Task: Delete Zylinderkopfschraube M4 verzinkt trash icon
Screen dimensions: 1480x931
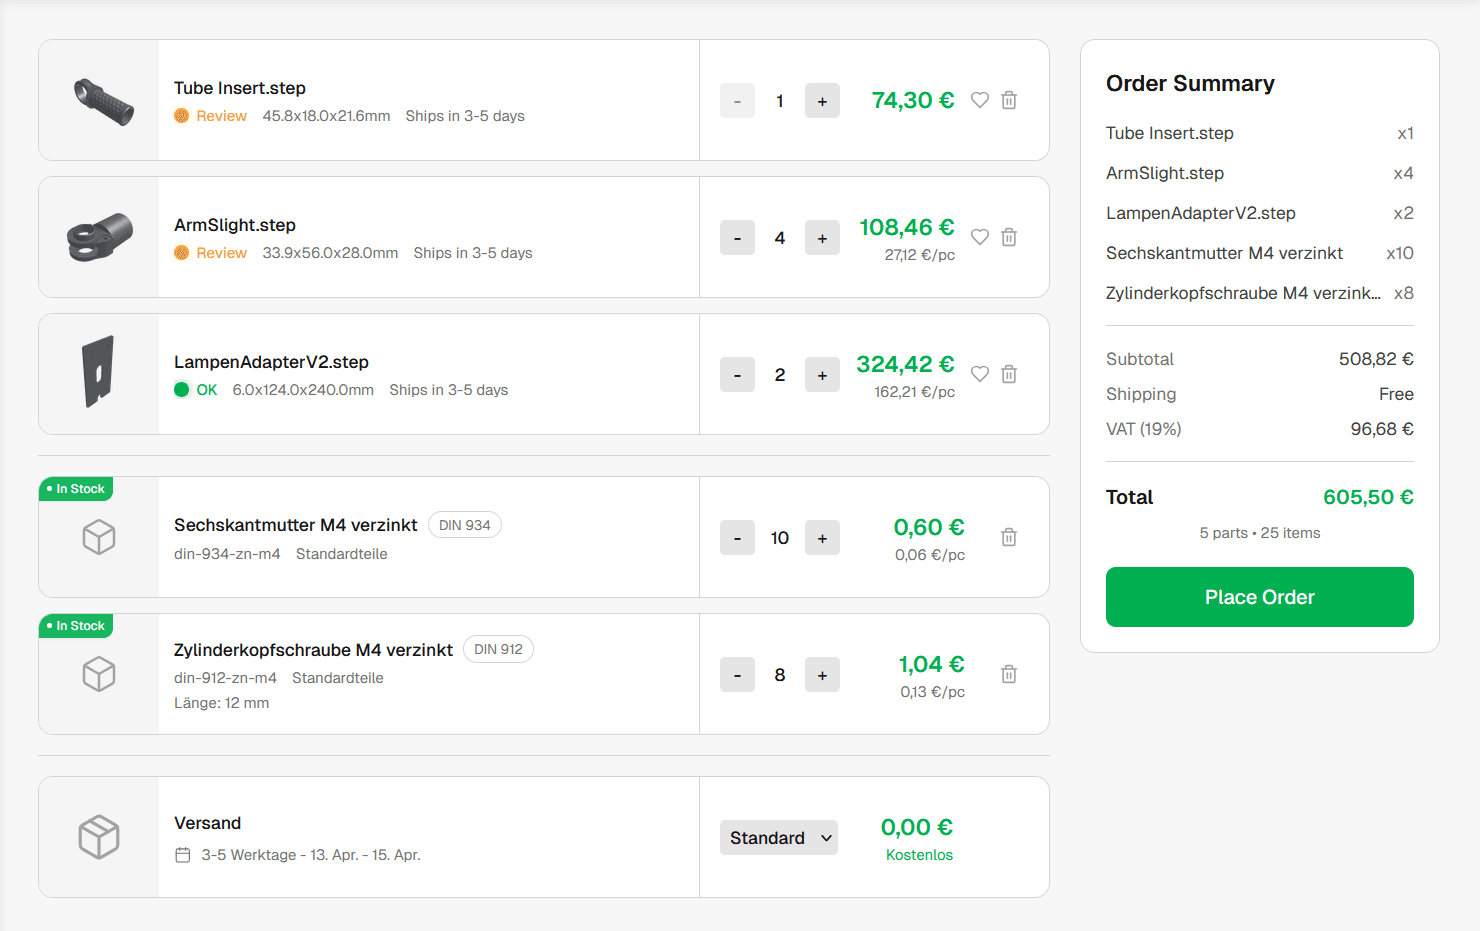Action: [x=1009, y=674]
